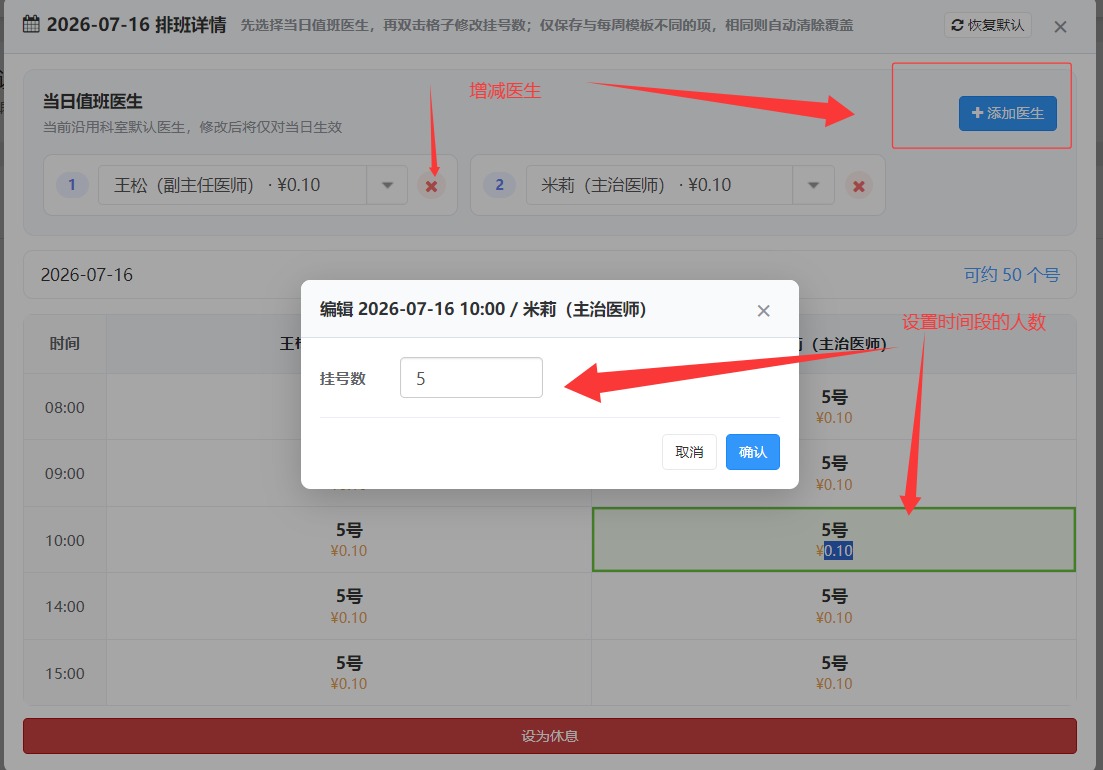Select the 14:00 slot for 米莉
The image size is (1103, 770).
[x=834, y=605]
